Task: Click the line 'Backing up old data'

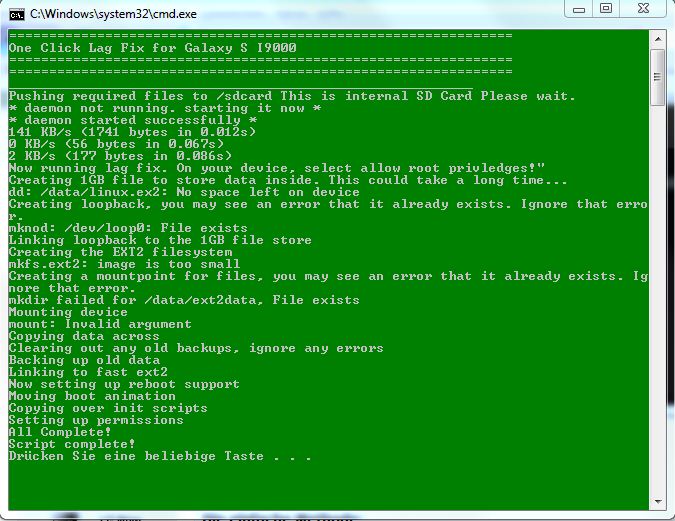Action: 84,360
